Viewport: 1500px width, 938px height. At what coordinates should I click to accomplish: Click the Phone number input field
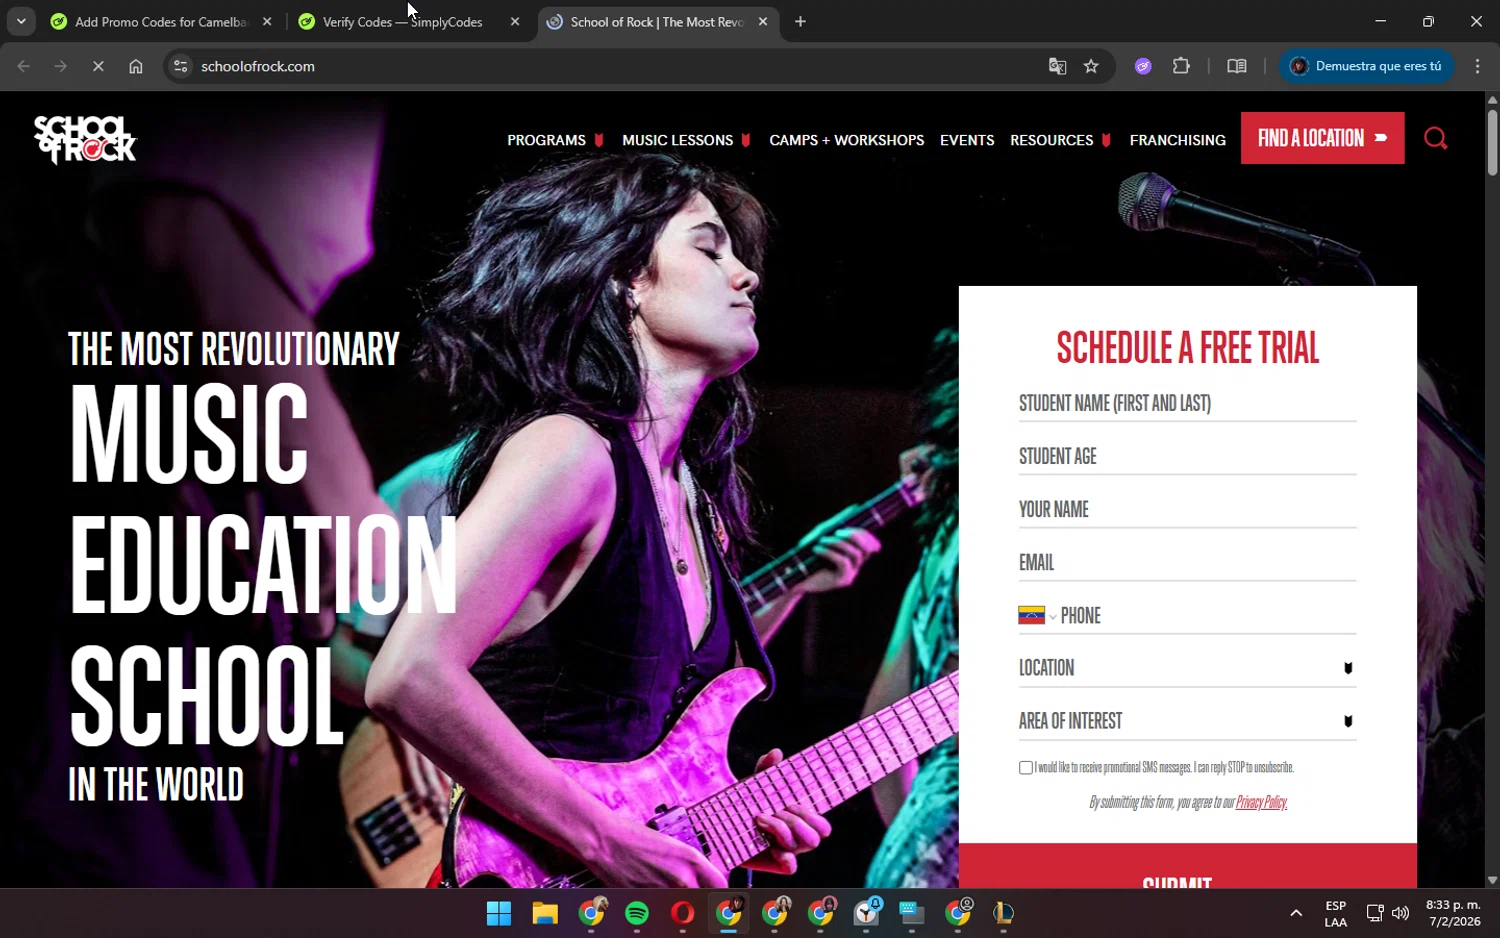[x=1208, y=615]
